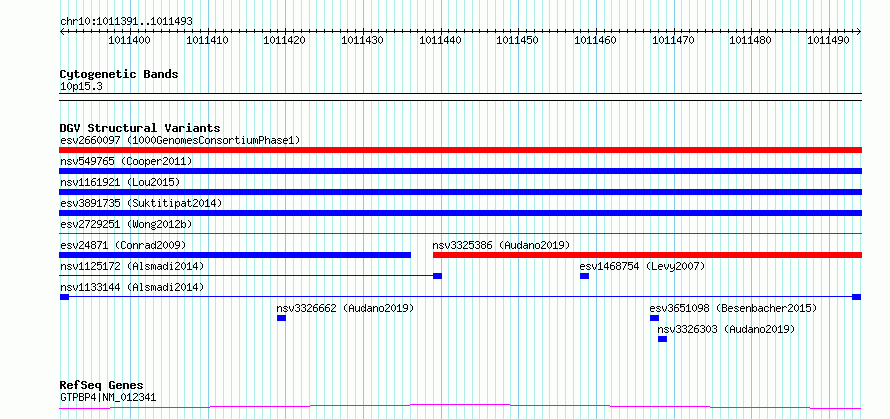The height and width of the screenshot is (419, 890).
Task: Click the blue block under nsv3326662 (Audano2019)
Action: 281,318
